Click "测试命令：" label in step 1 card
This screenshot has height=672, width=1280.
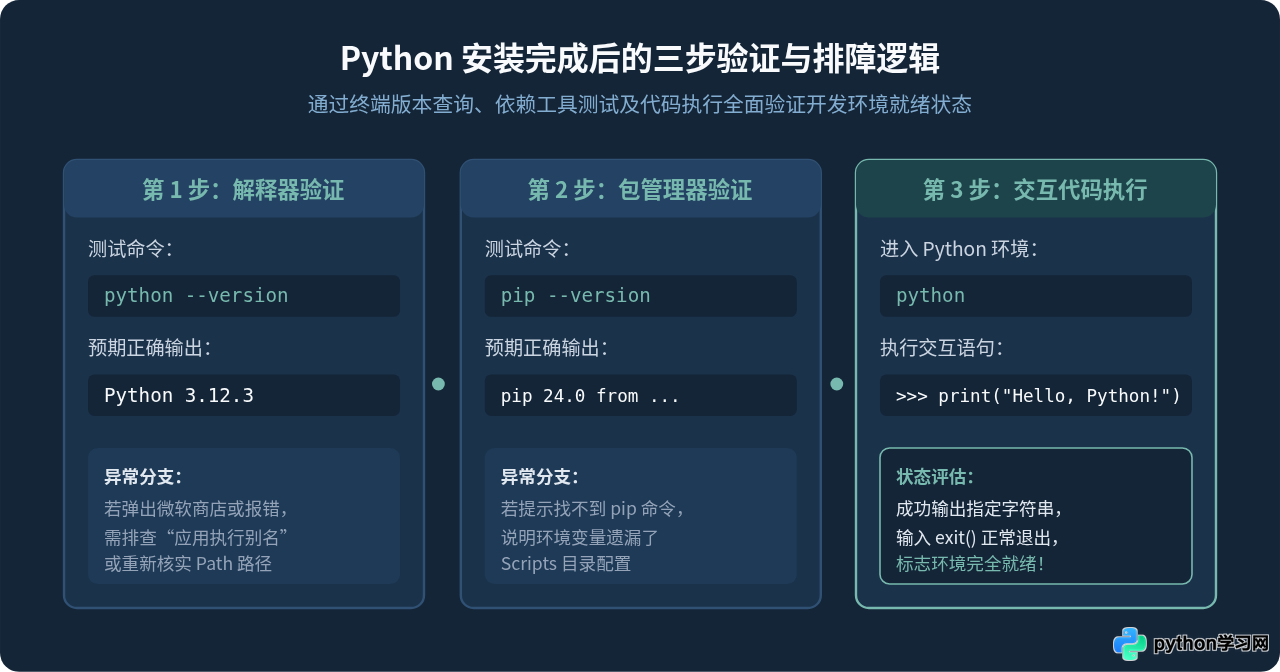(131, 249)
